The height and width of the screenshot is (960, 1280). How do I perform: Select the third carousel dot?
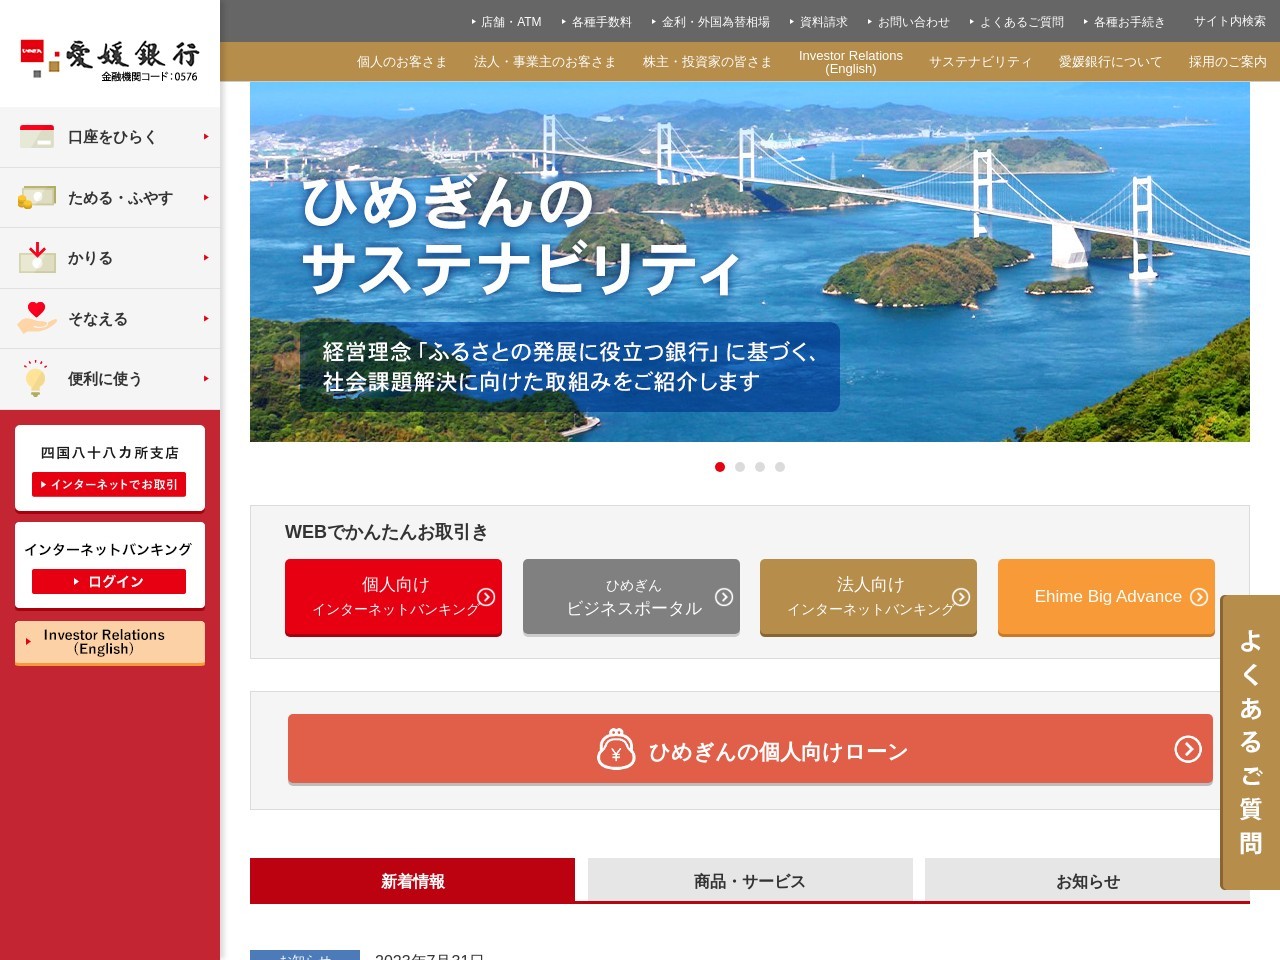[x=760, y=467]
